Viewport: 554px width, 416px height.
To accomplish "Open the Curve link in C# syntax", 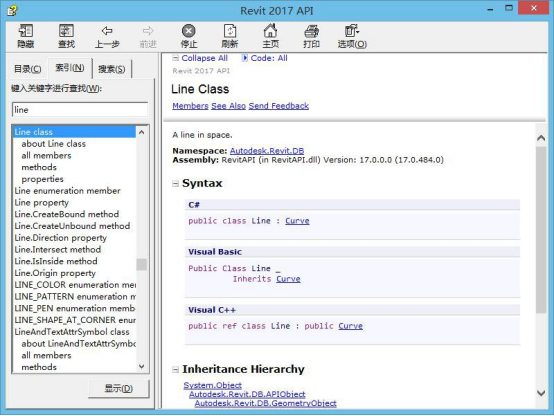I will click(x=297, y=221).
